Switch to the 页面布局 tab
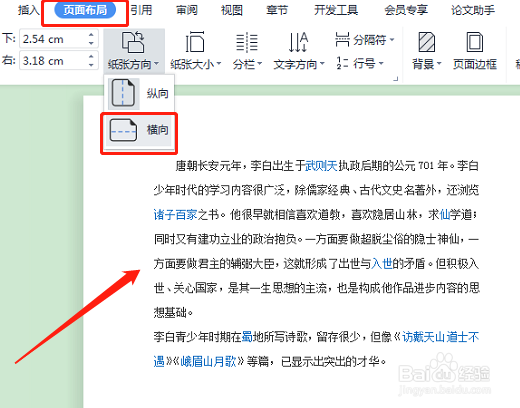 coord(85,10)
